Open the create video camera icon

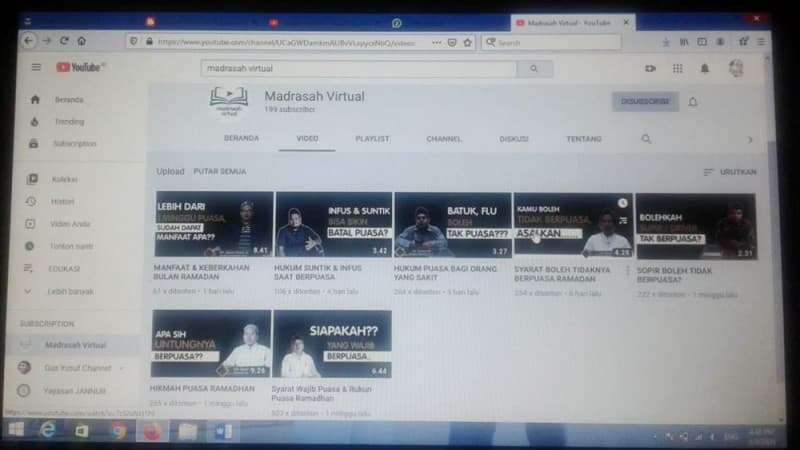650,68
